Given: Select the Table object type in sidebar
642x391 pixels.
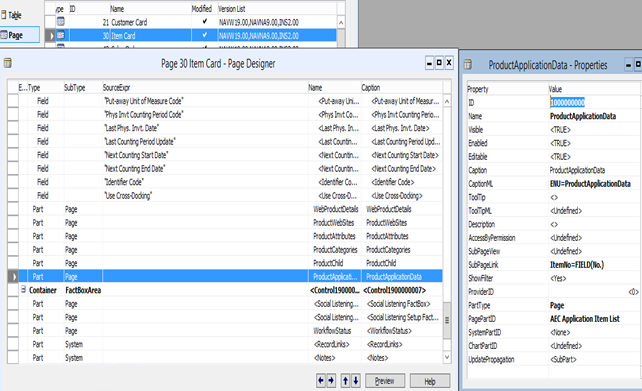Looking at the screenshot, I should (x=12, y=16).
